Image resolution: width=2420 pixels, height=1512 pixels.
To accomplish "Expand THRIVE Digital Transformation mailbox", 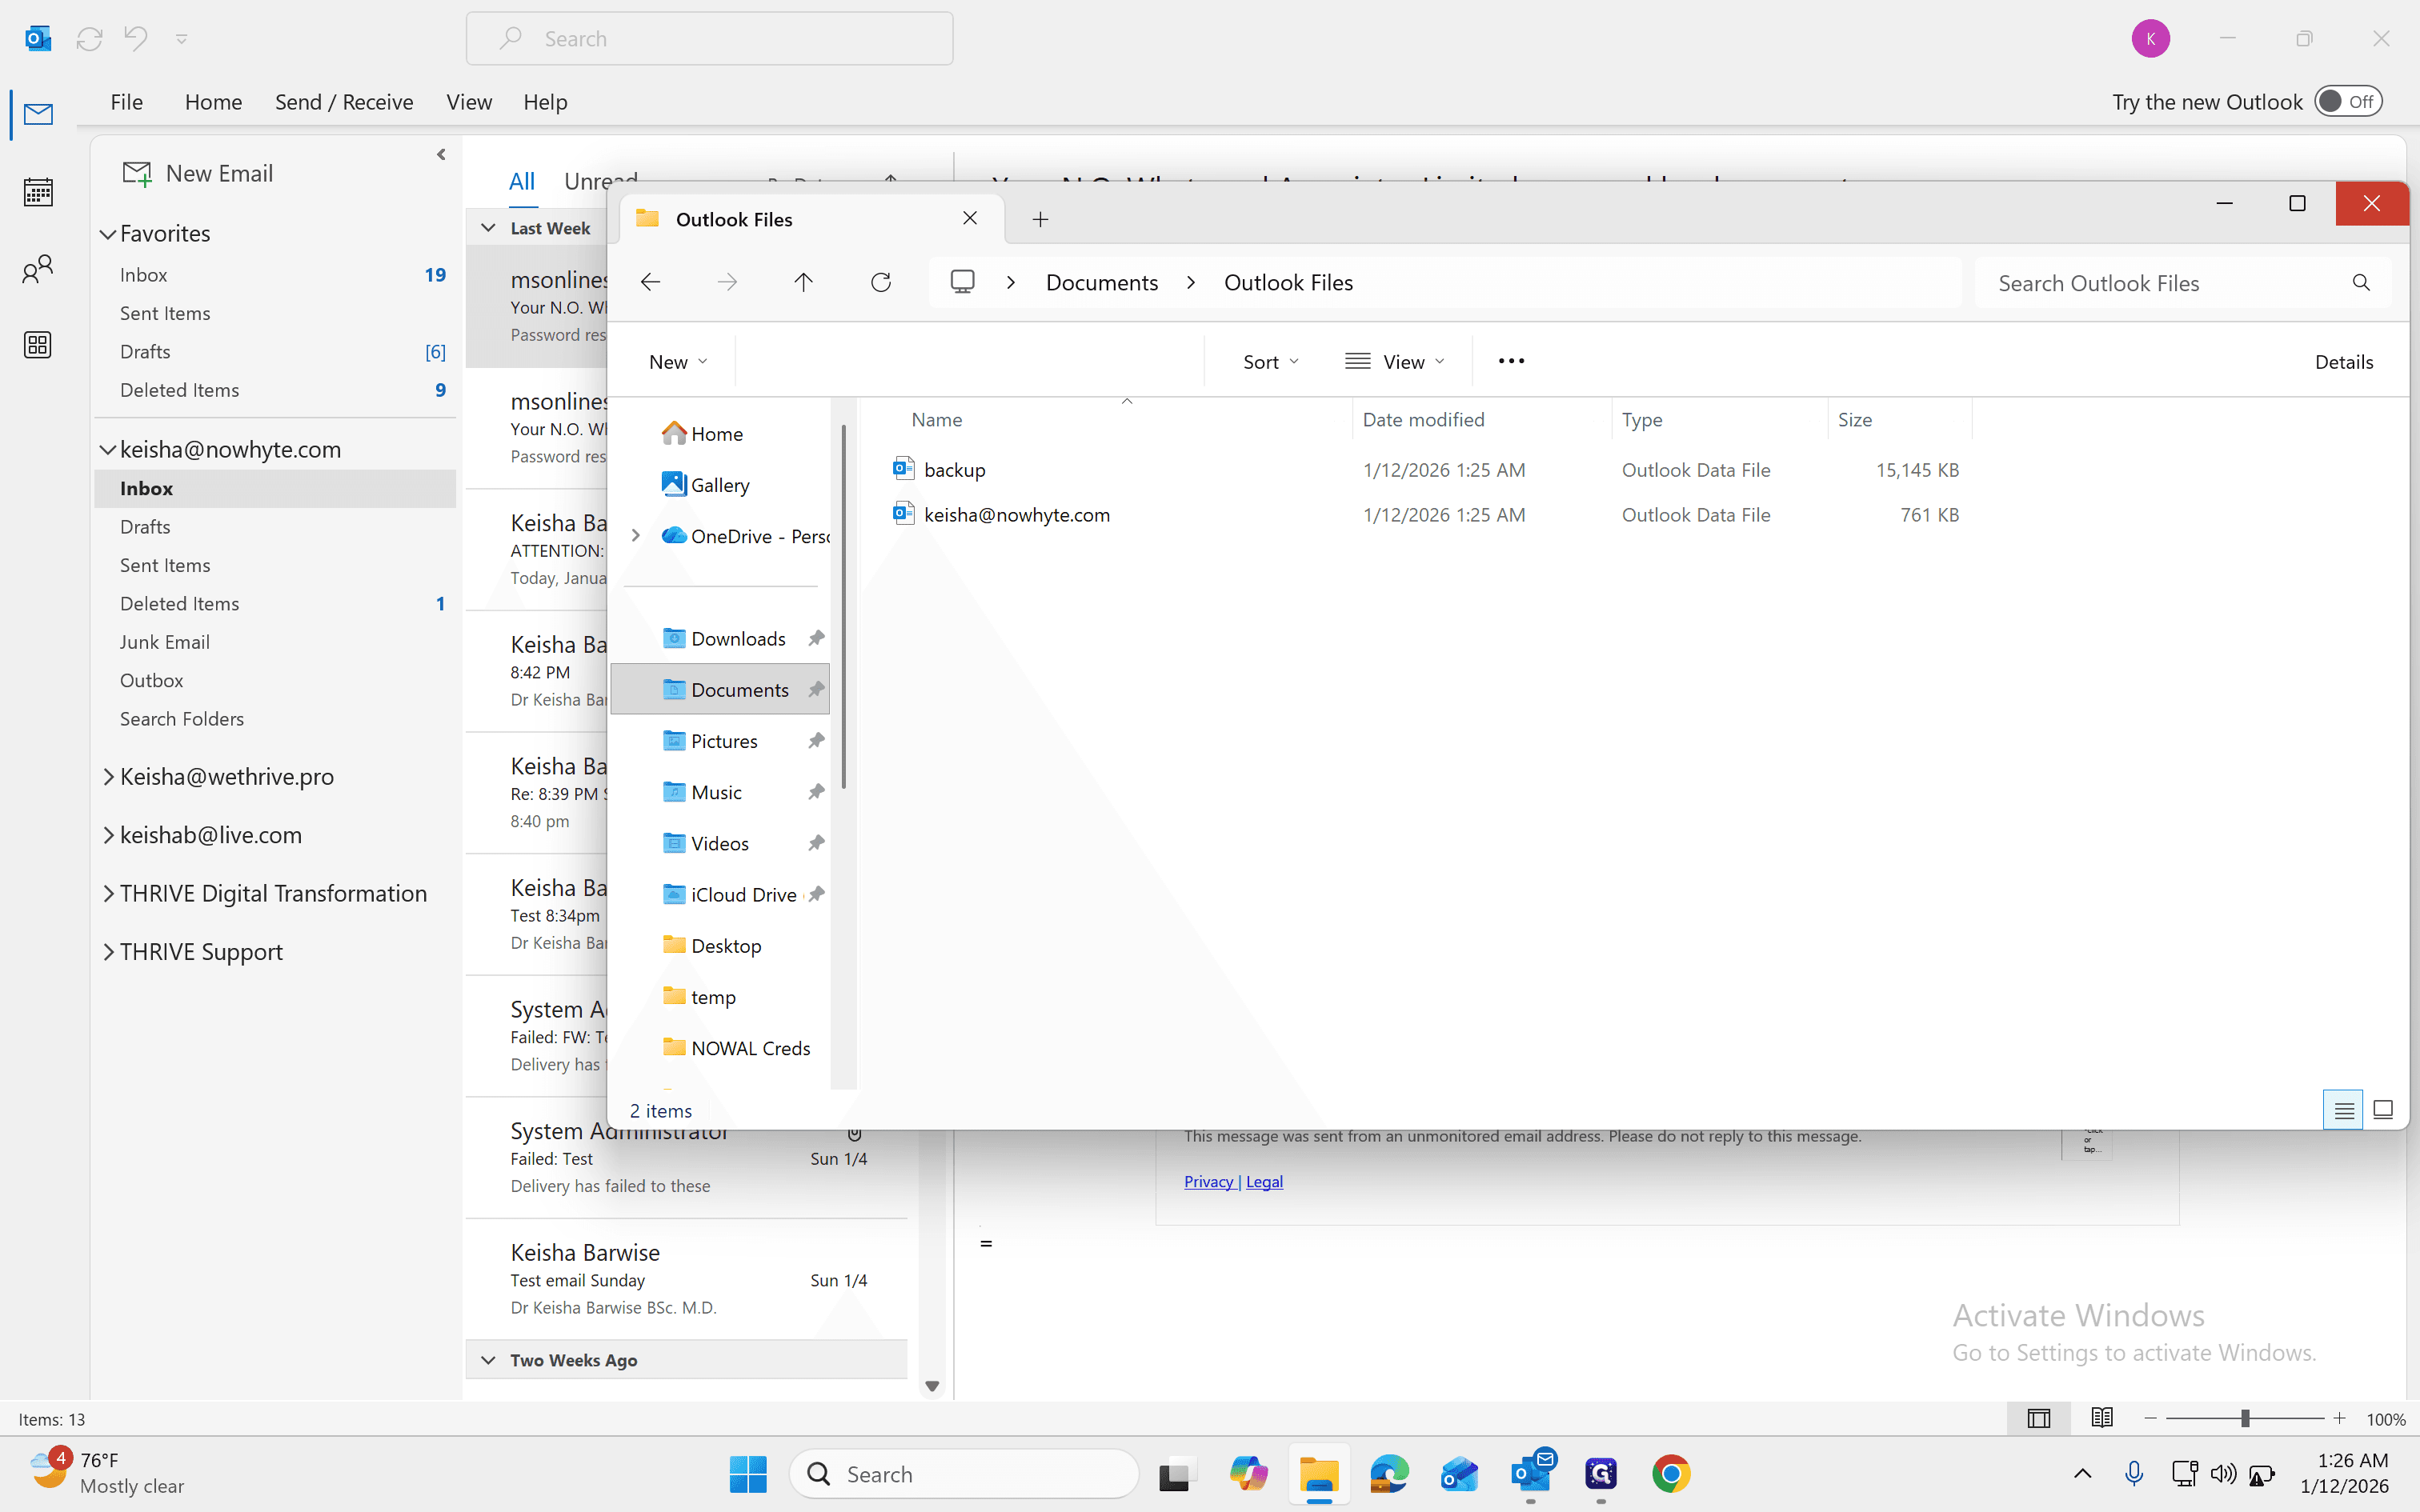I will pyautogui.click(x=108, y=894).
